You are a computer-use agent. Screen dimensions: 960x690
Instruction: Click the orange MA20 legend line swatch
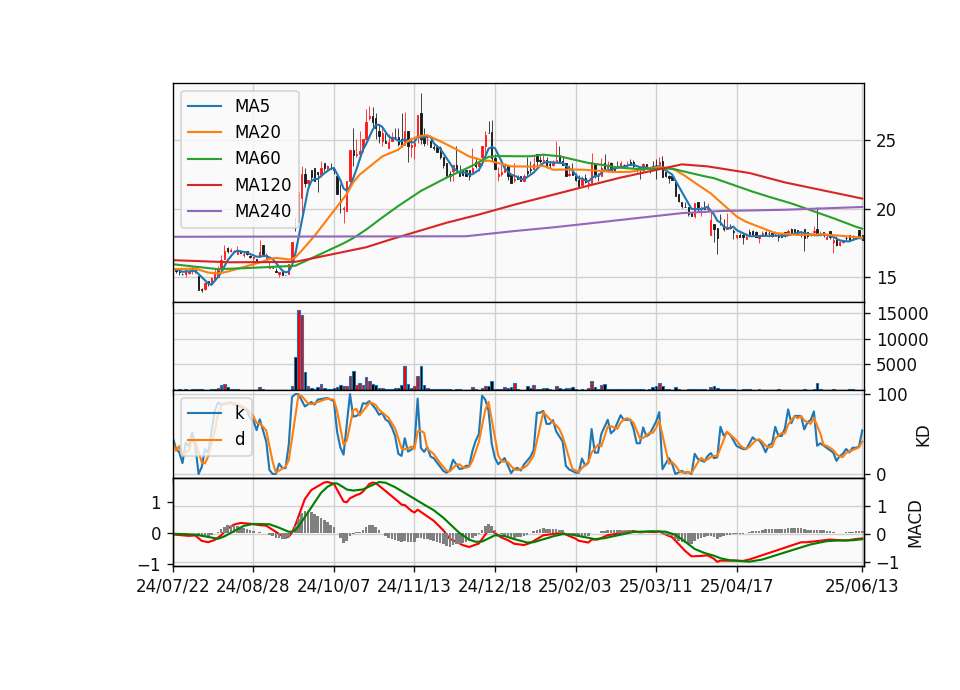(204, 132)
